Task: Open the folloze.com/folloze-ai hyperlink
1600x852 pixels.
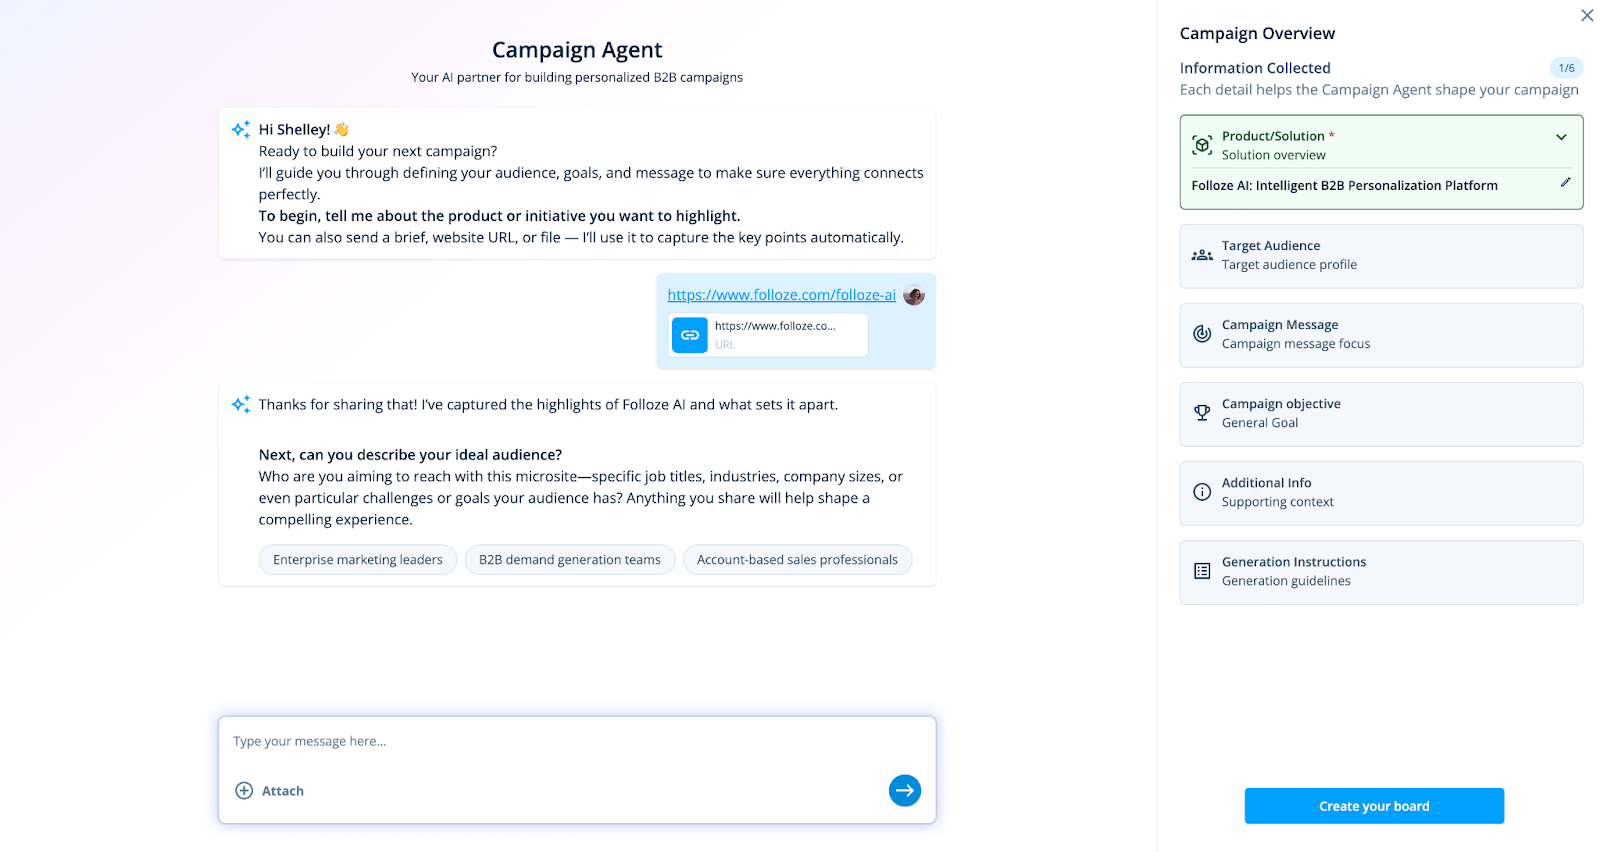Action: tap(781, 295)
